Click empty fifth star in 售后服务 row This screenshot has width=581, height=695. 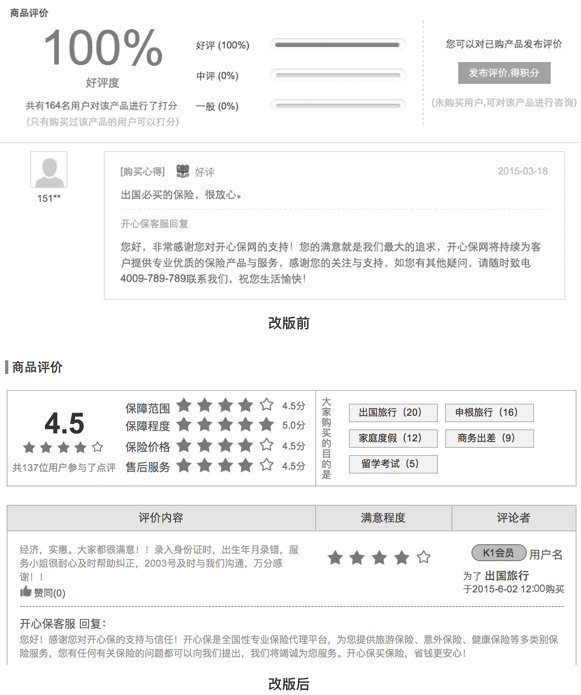coord(266,465)
